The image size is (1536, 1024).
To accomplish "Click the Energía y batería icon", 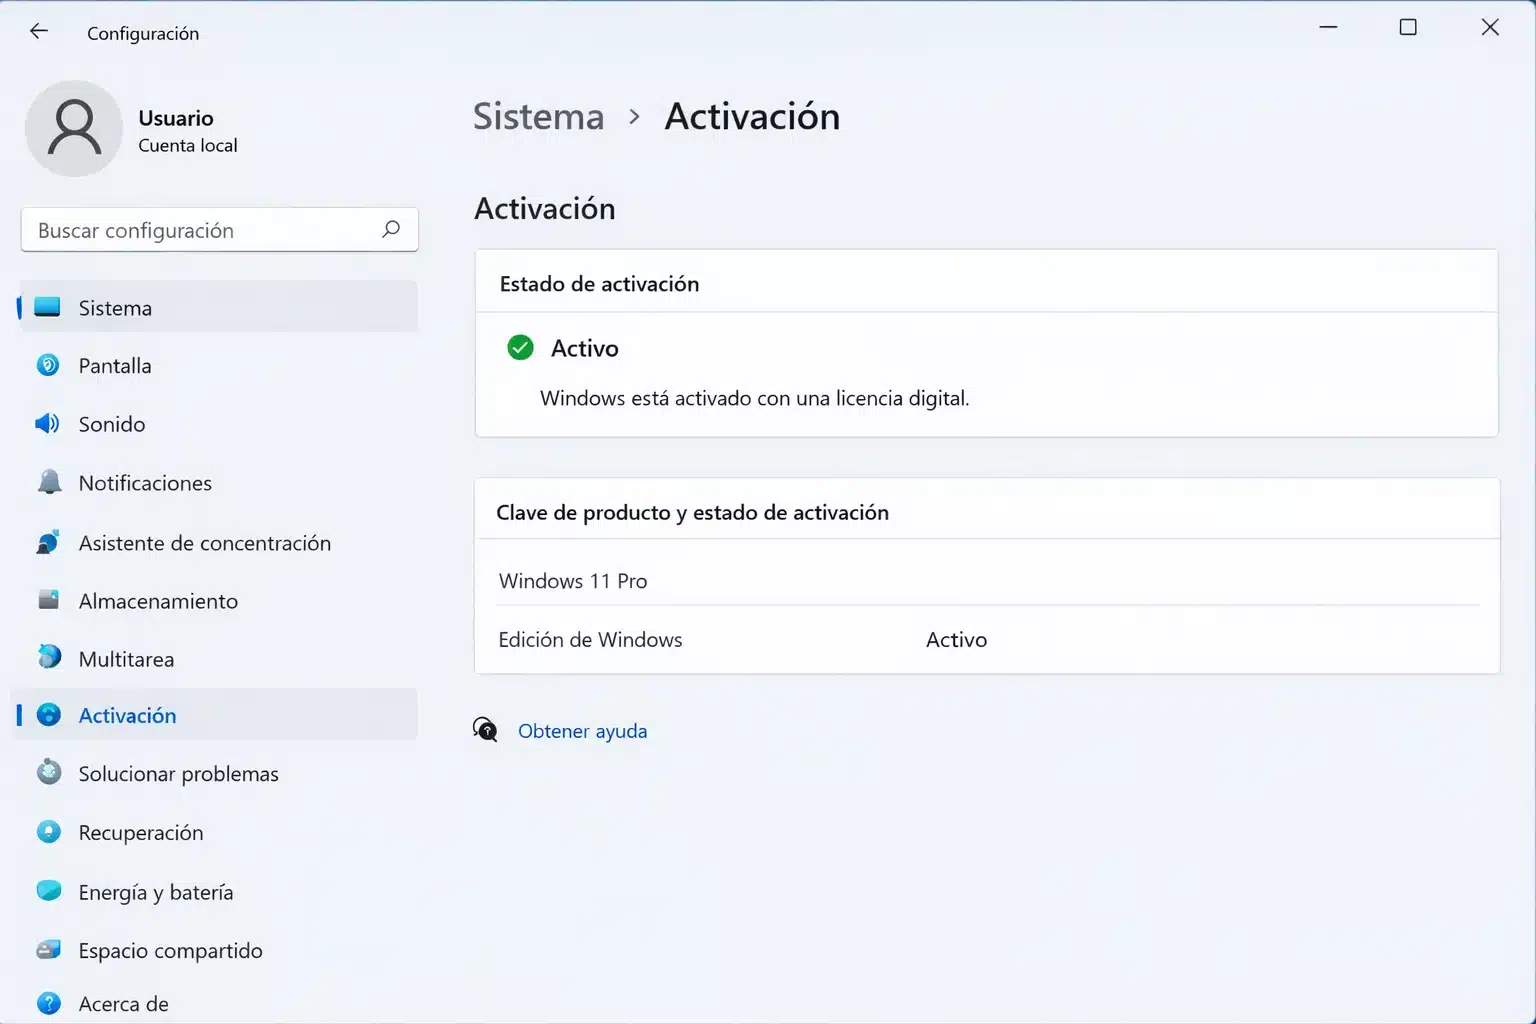I will click(x=48, y=890).
